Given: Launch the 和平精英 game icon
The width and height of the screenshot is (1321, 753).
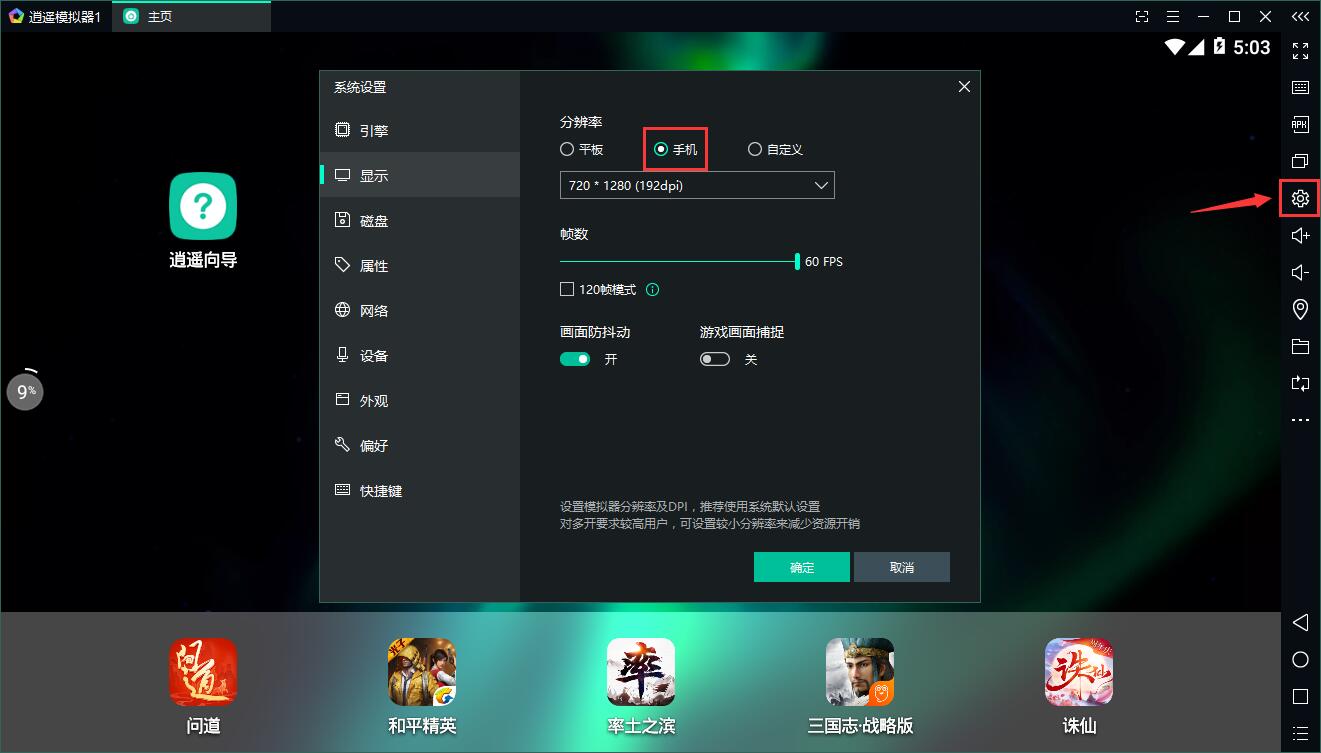Looking at the screenshot, I should [422, 672].
